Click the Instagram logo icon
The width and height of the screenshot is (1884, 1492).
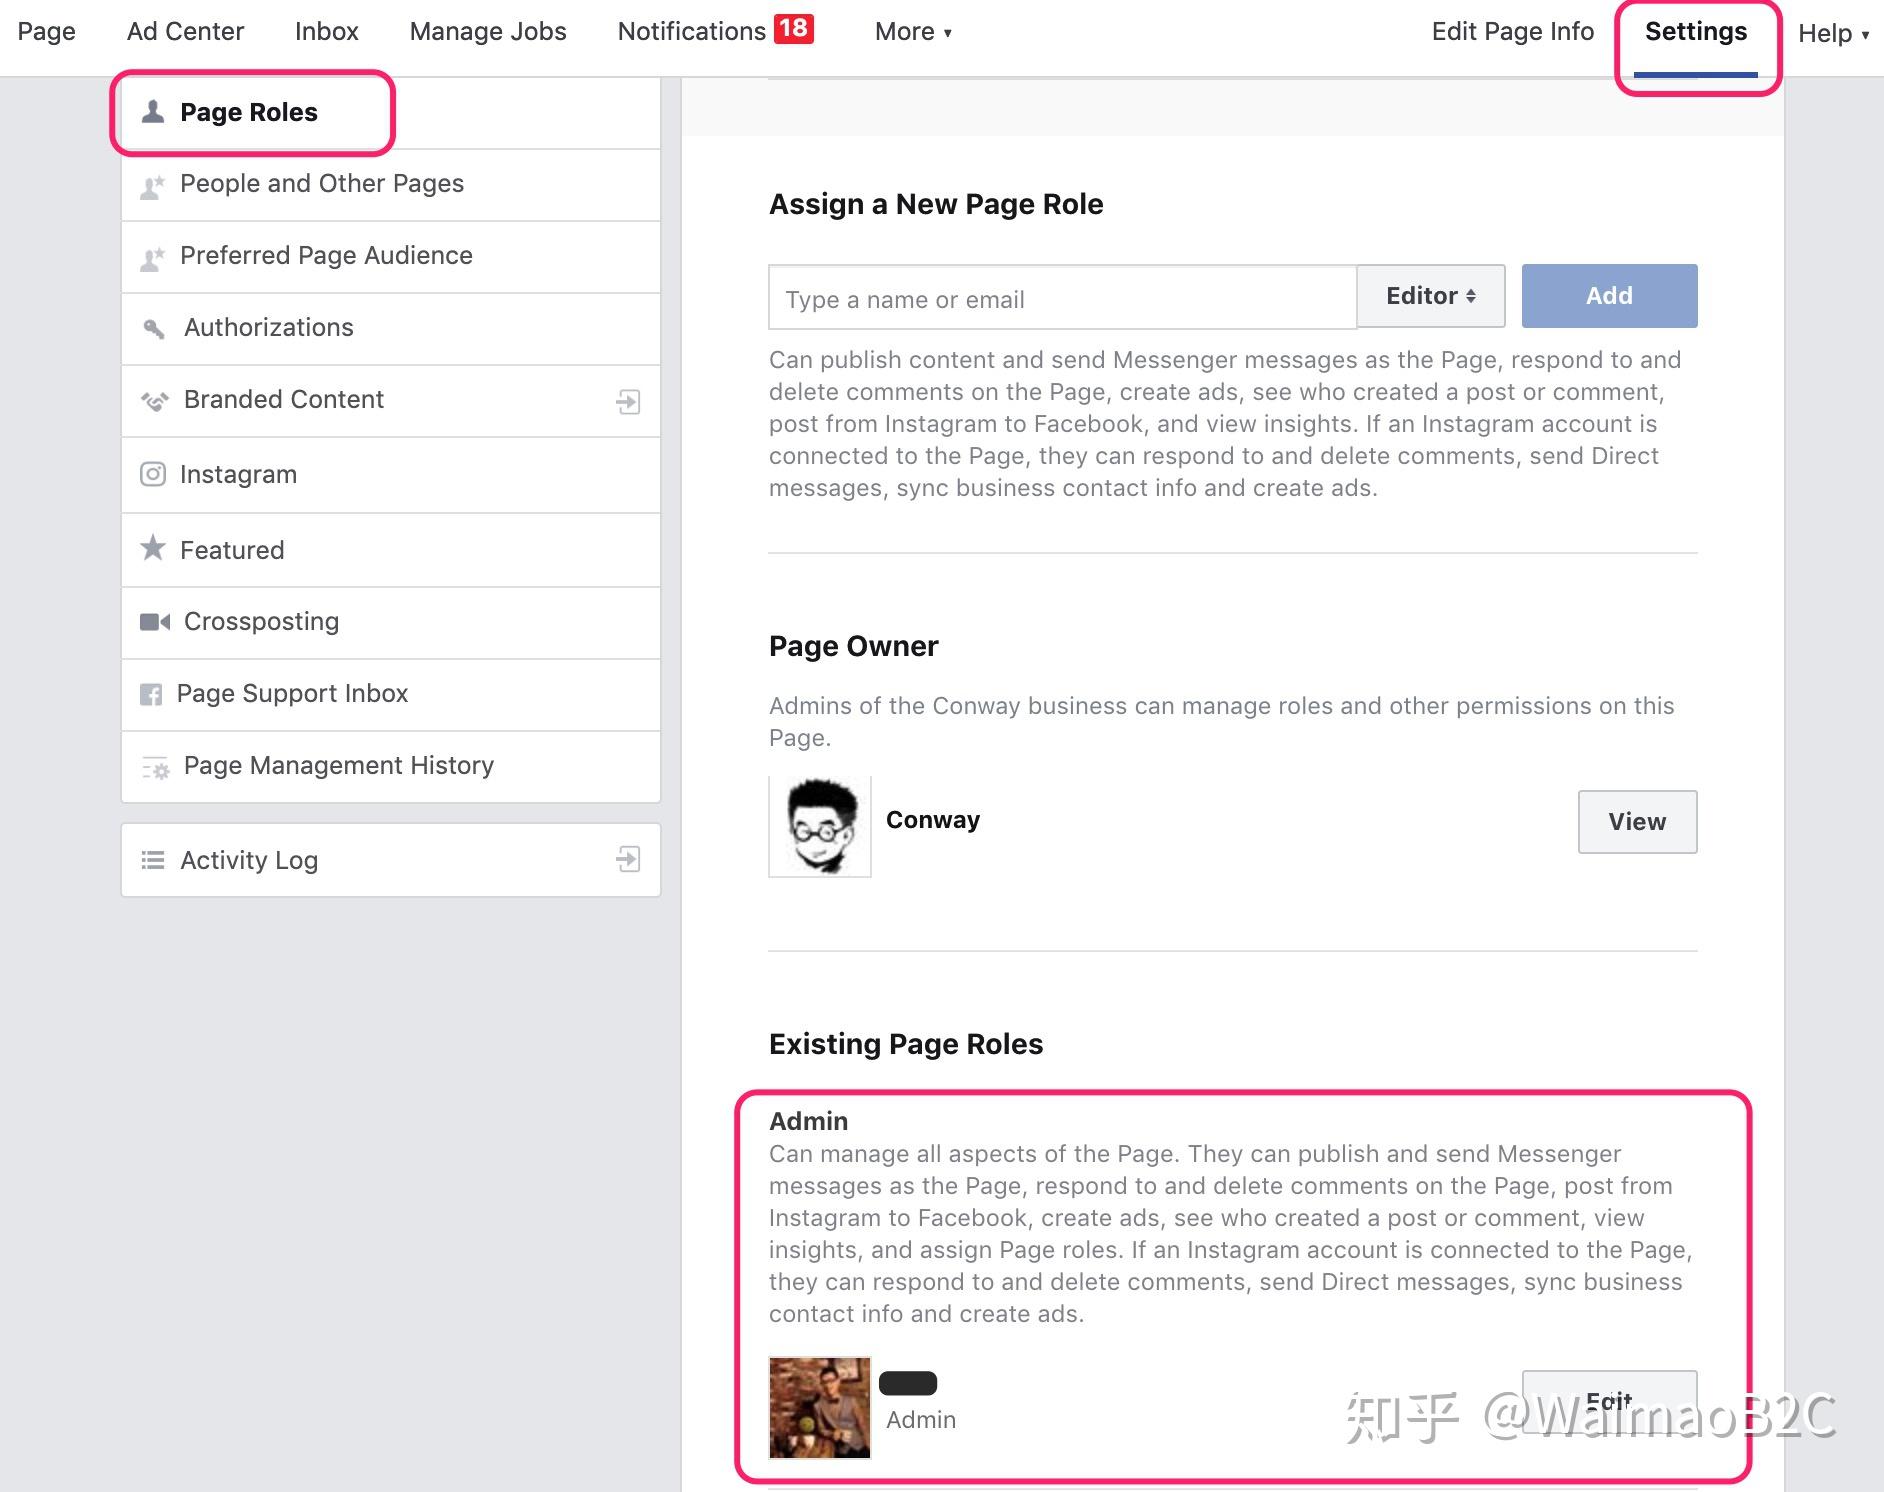153,474
